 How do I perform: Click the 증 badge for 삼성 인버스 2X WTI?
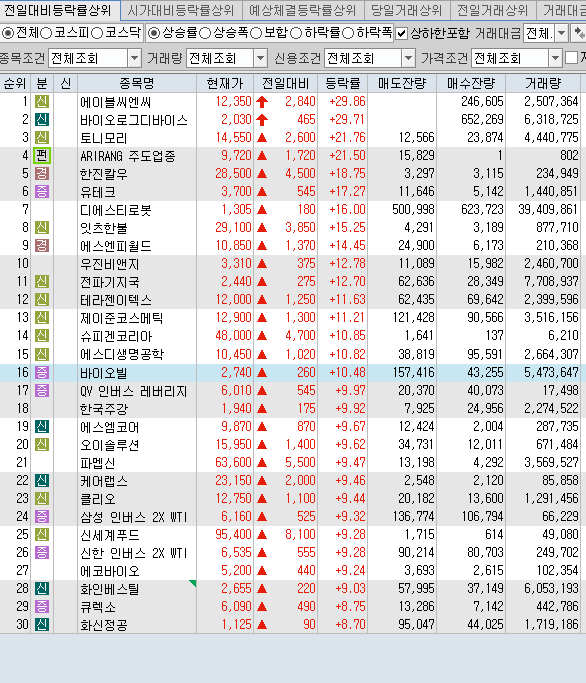(x=42, y=517)
